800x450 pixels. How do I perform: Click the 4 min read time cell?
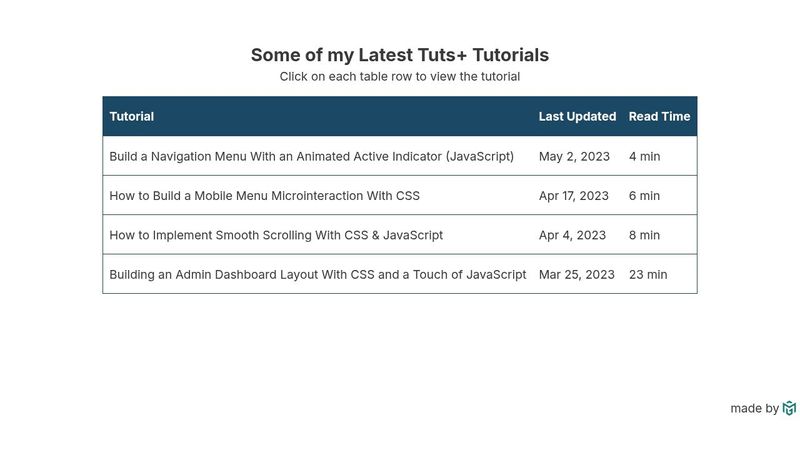(x=644, y=156)
